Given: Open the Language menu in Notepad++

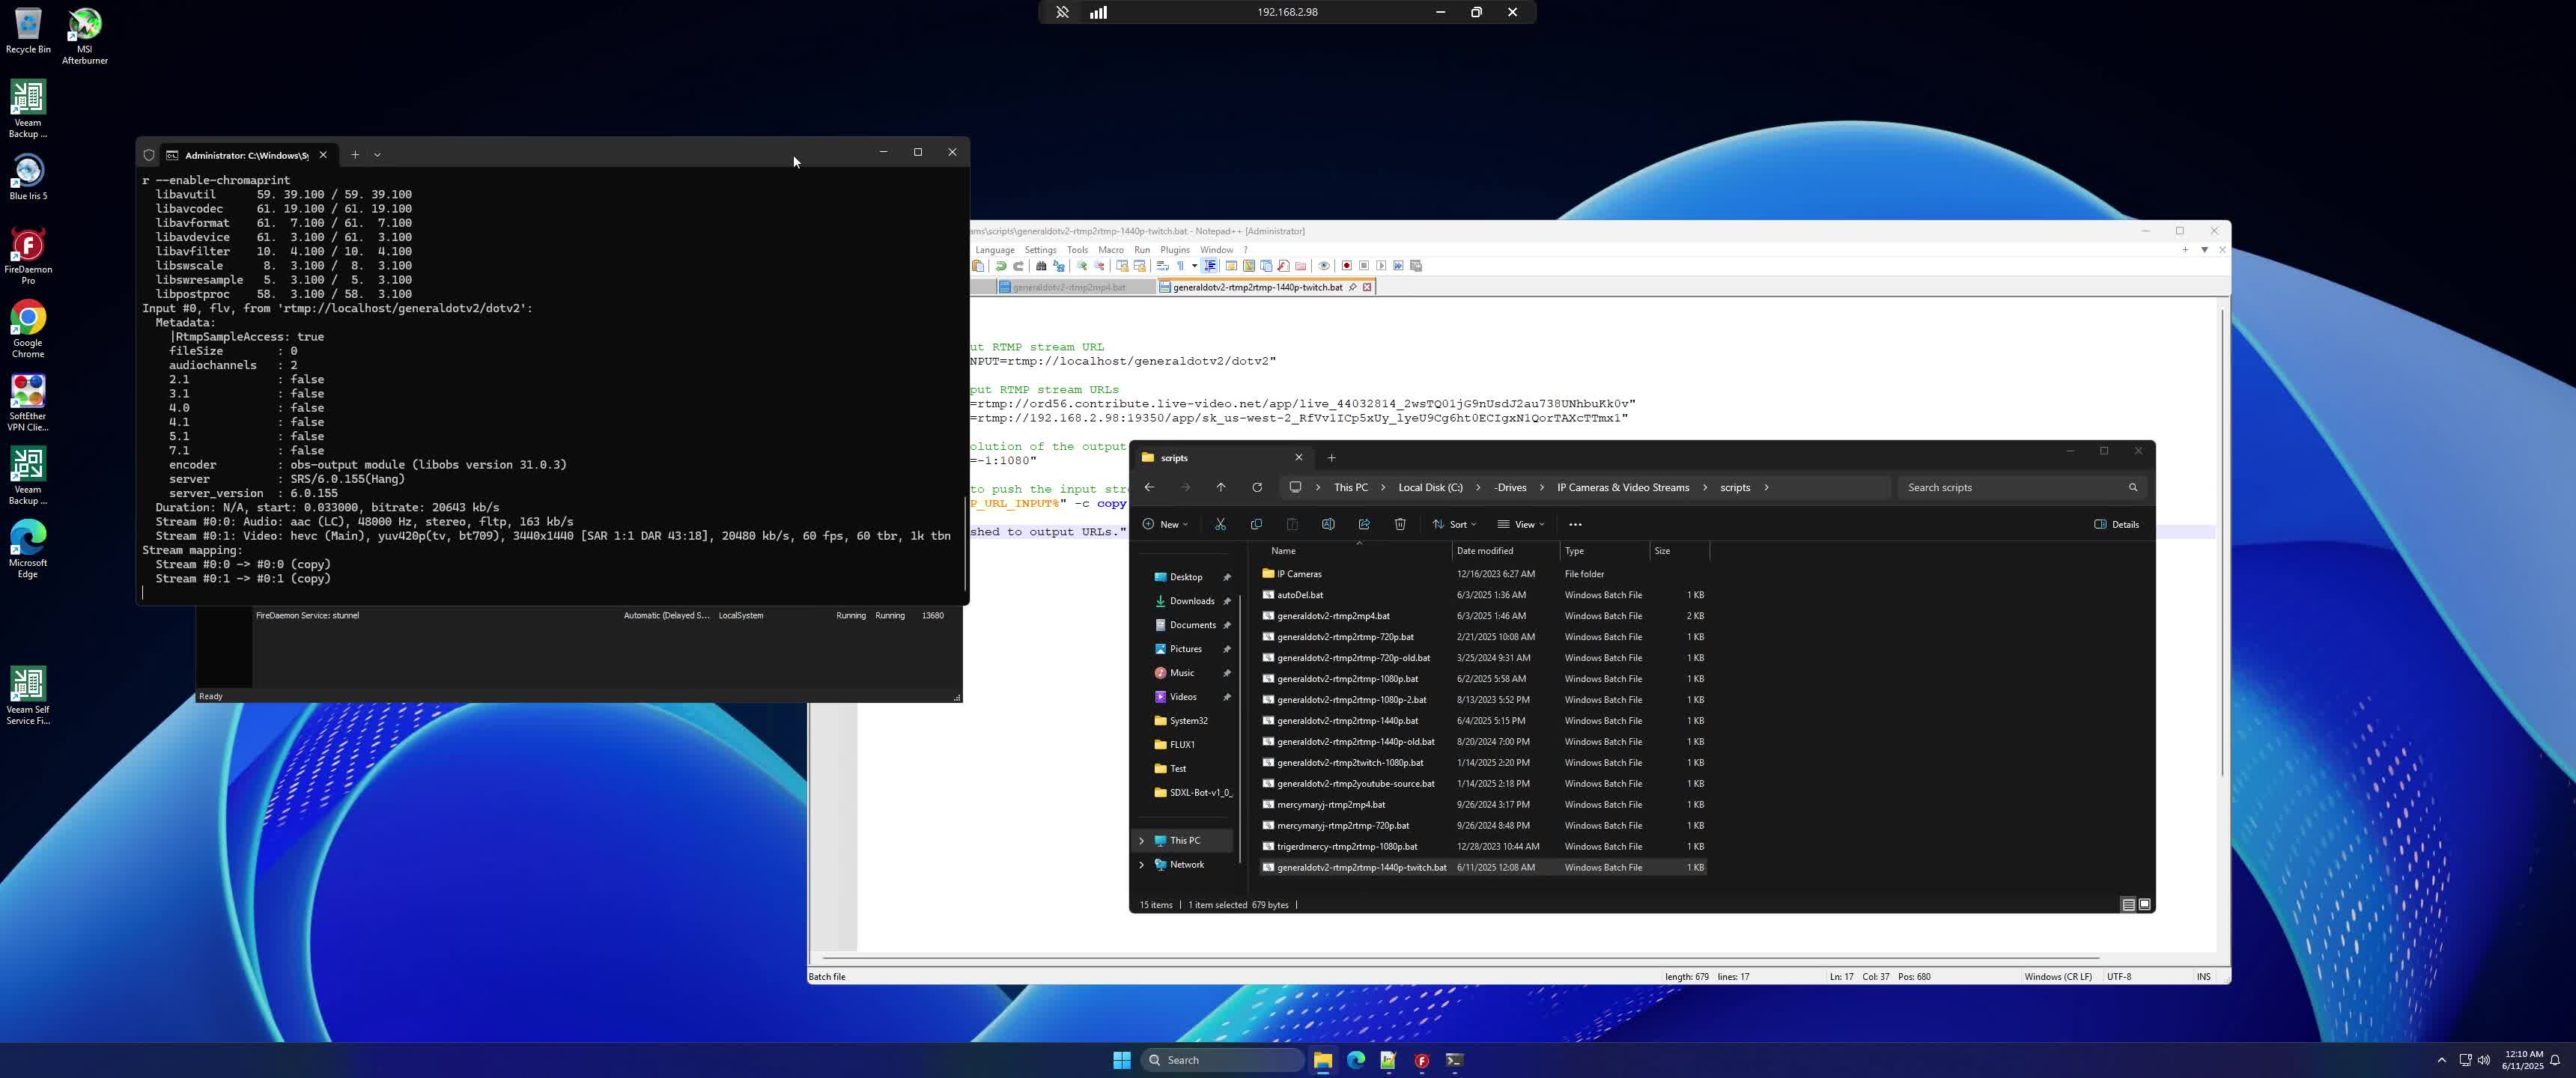Looking at the screenshot, I should tap(994, 250).
